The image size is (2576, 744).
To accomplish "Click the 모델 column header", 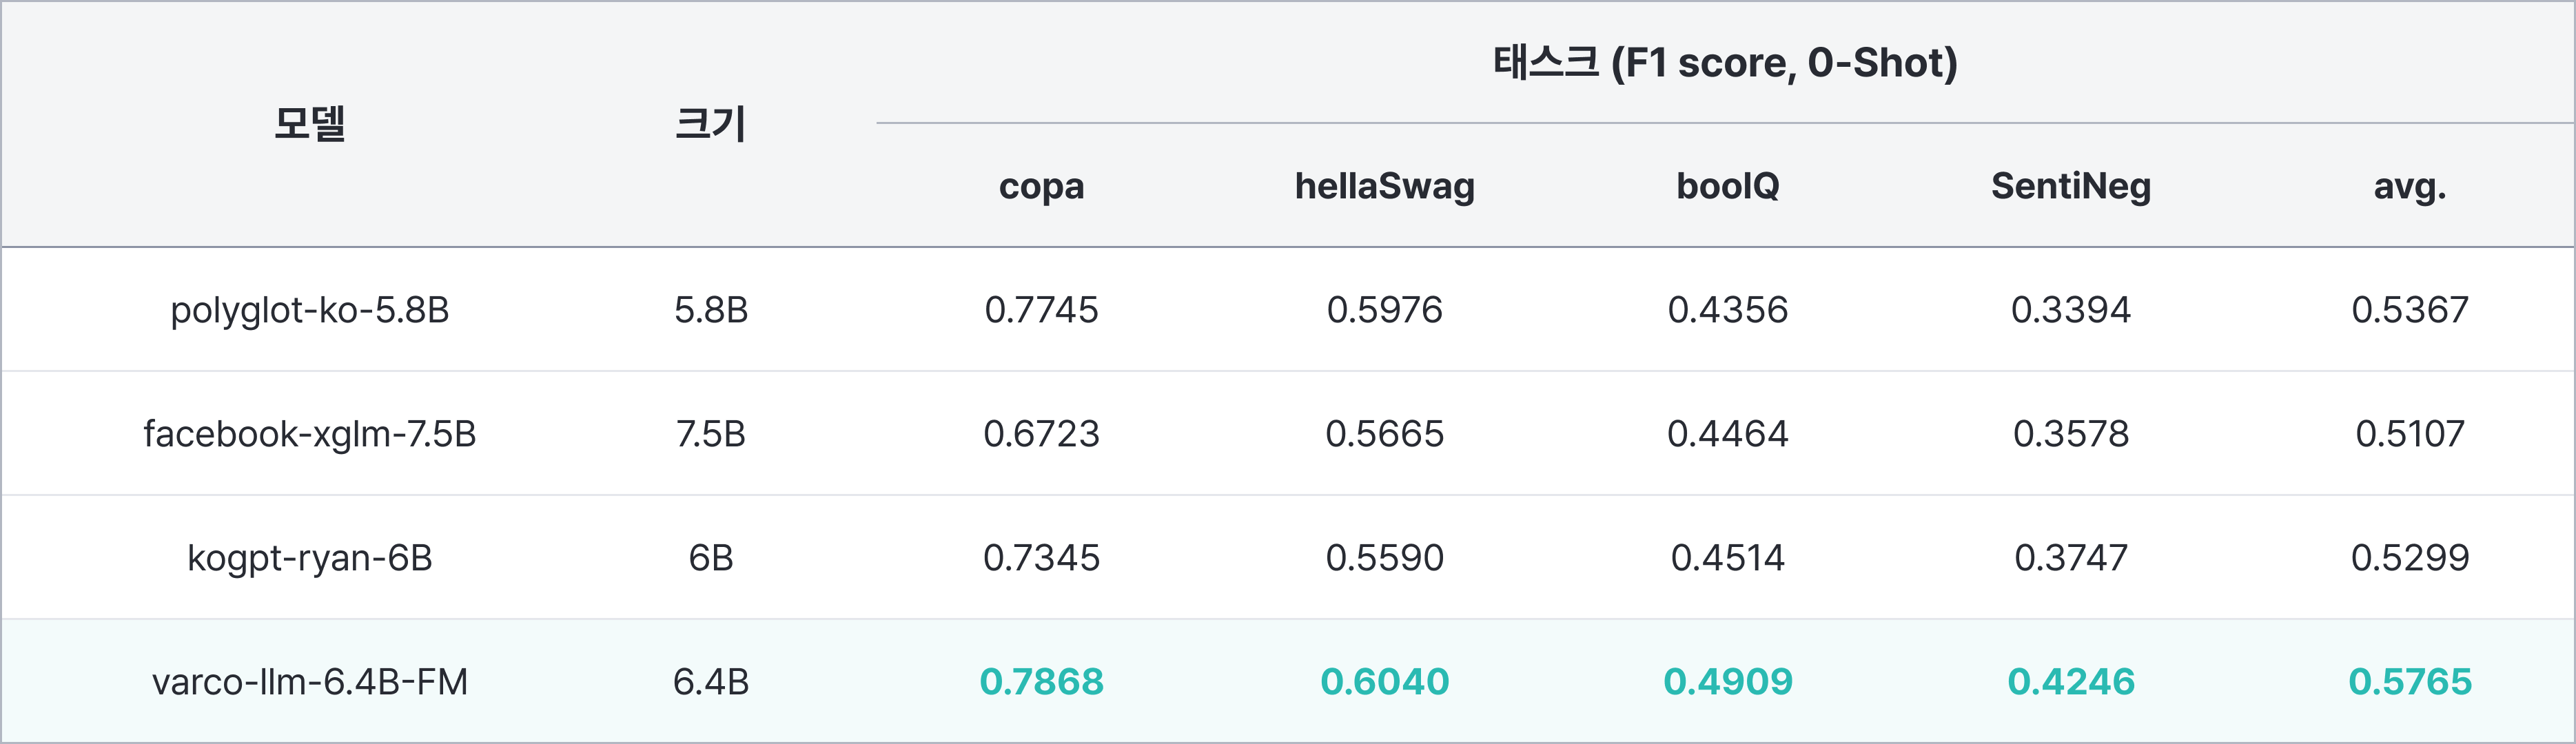I will pos(309,124).
